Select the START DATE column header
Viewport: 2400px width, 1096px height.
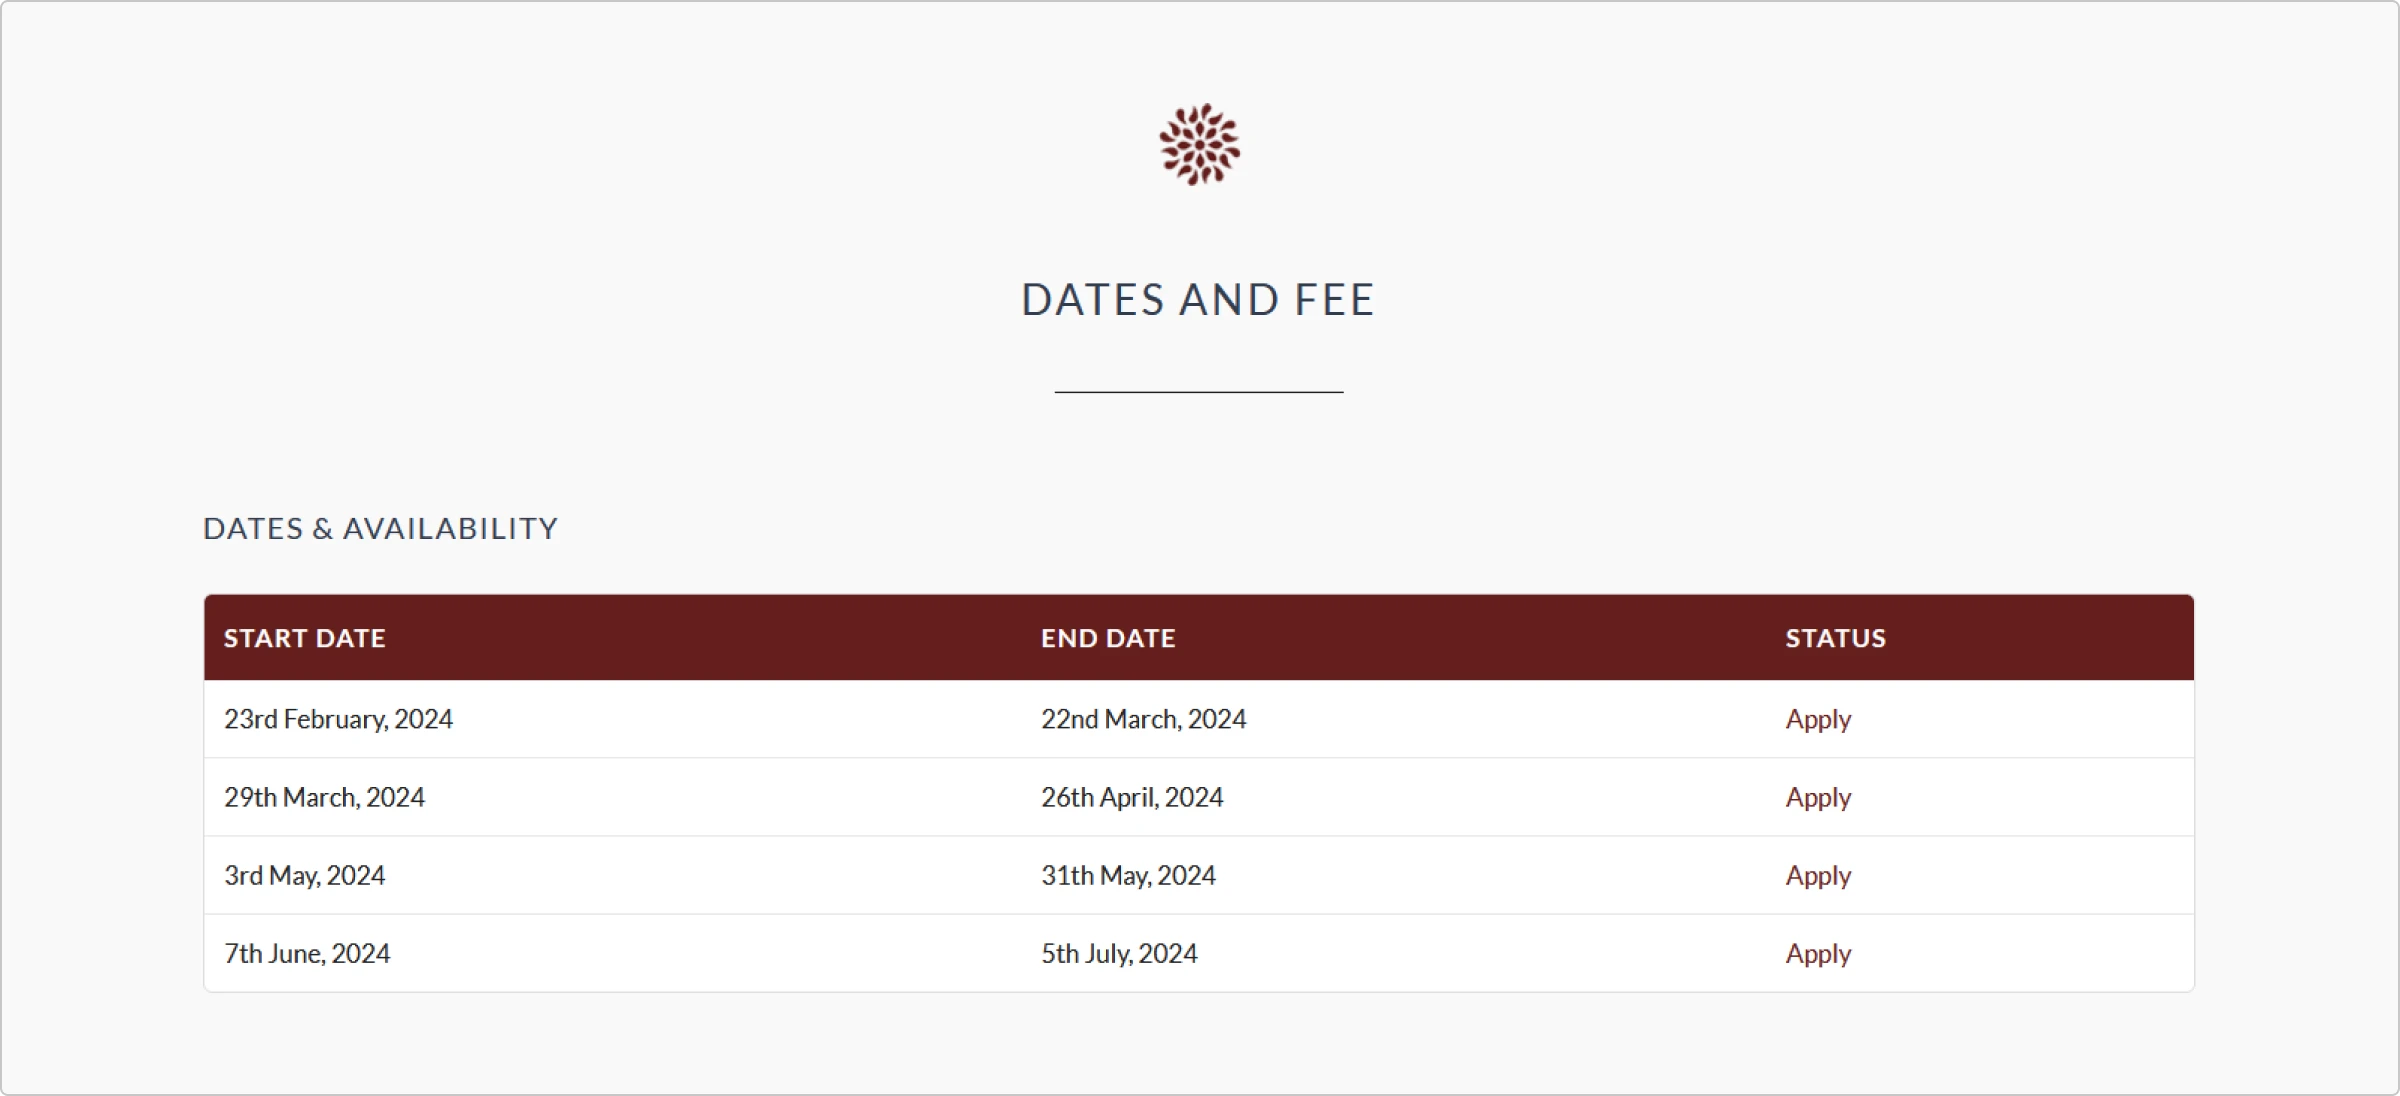pyautogui.click(x=304, y=638)
